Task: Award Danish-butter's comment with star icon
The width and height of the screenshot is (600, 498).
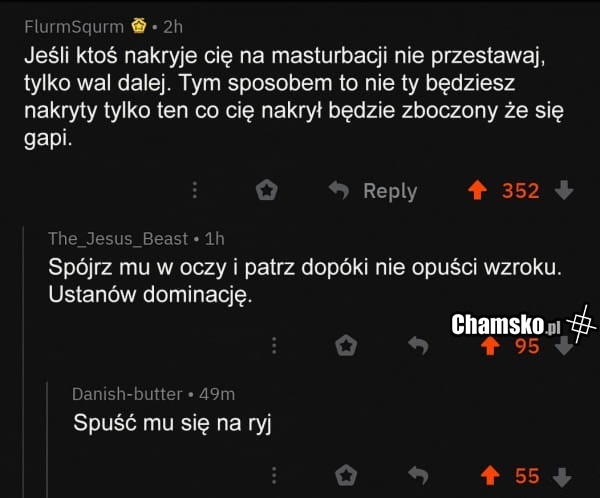Action: pos(346,475)
